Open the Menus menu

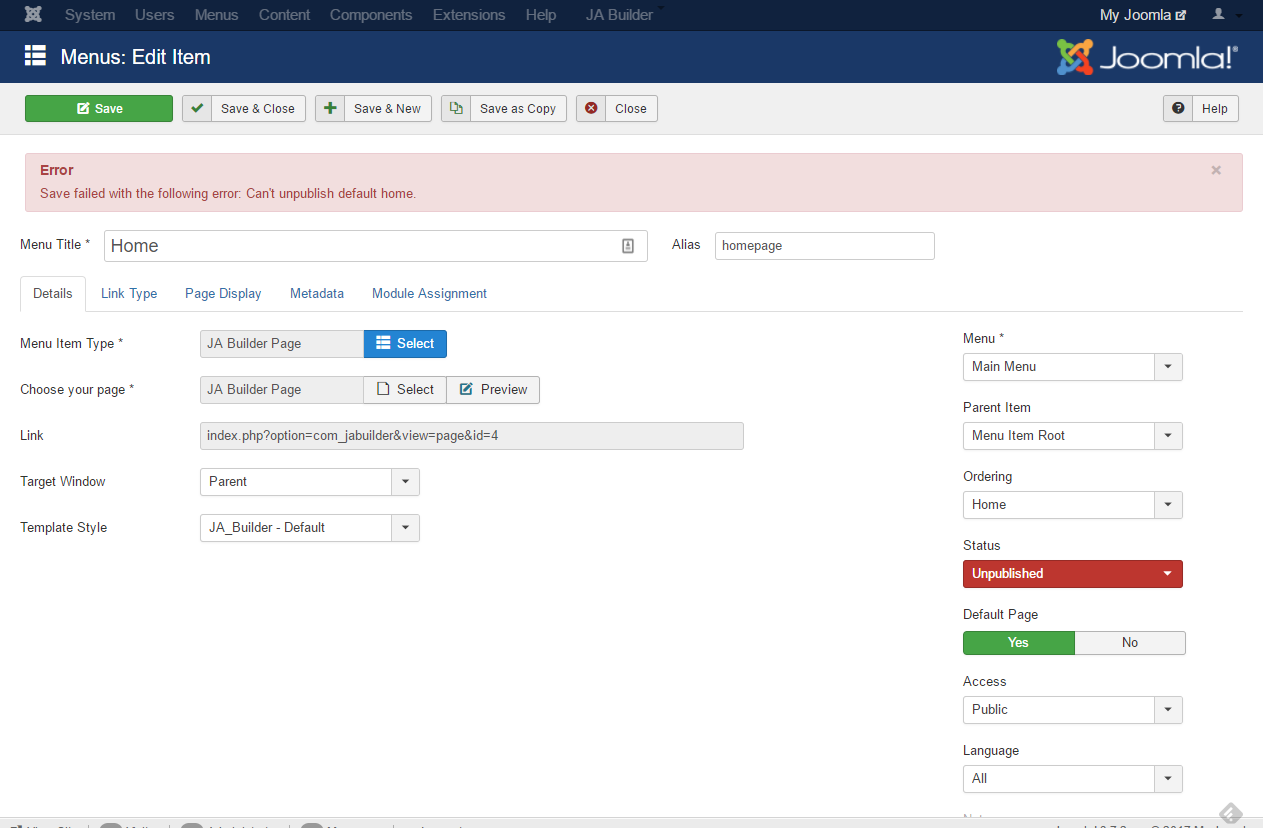217,15
